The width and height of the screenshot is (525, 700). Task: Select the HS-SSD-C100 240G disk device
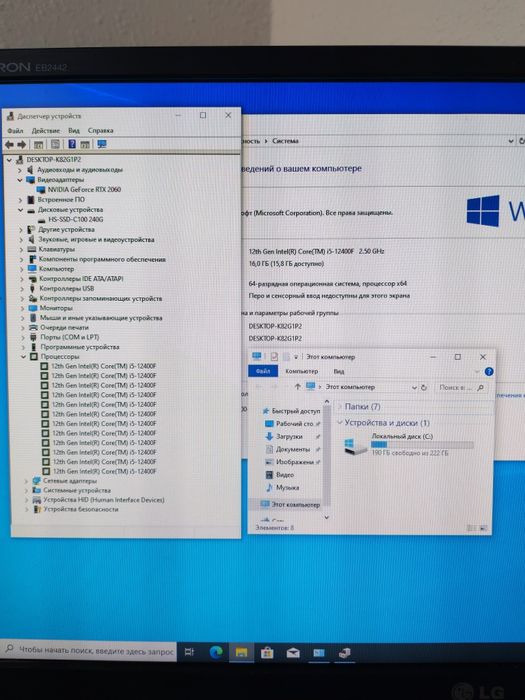click(75, 219)
